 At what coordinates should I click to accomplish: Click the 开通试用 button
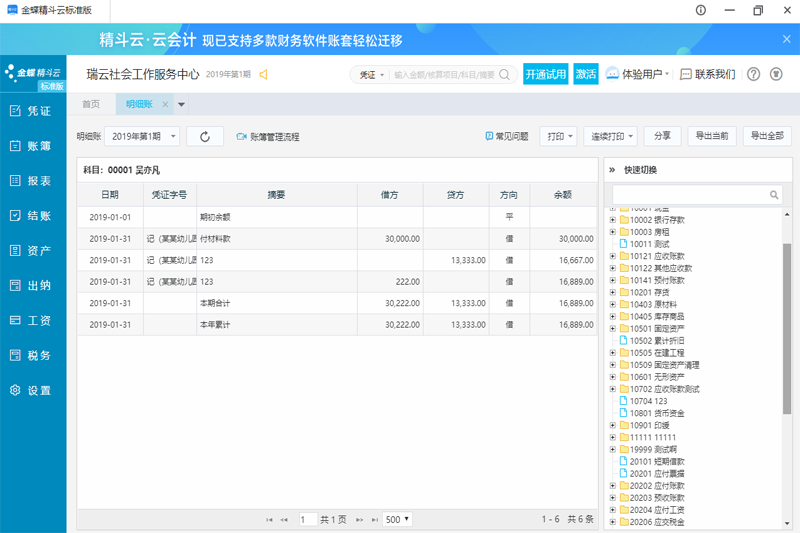pos(545,74)
